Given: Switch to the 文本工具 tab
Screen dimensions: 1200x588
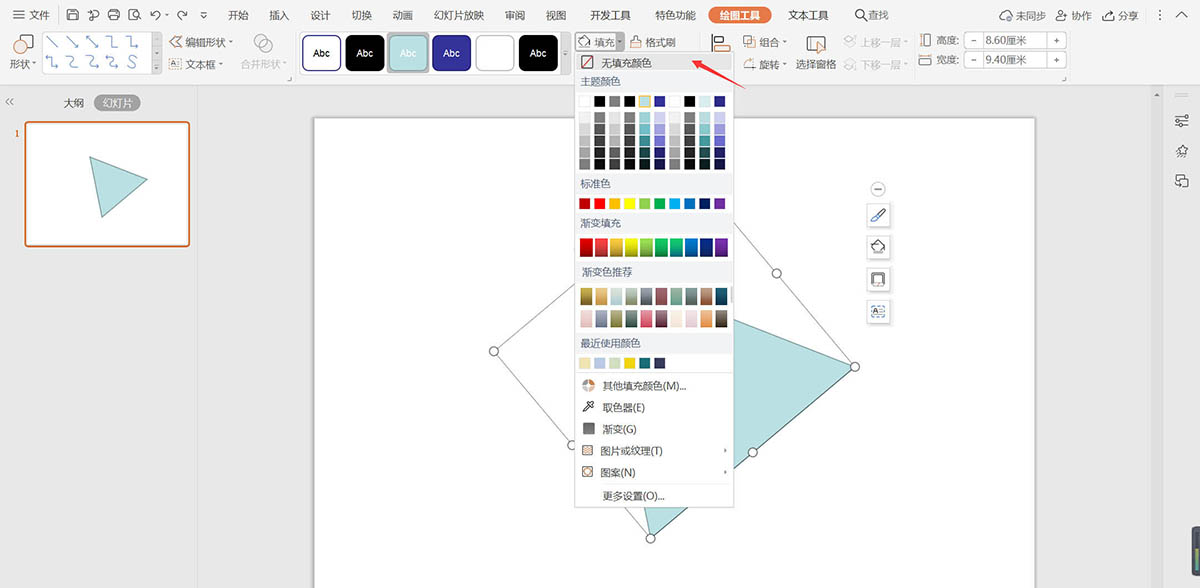Looking at the screenshot, I should coord(808,15).
